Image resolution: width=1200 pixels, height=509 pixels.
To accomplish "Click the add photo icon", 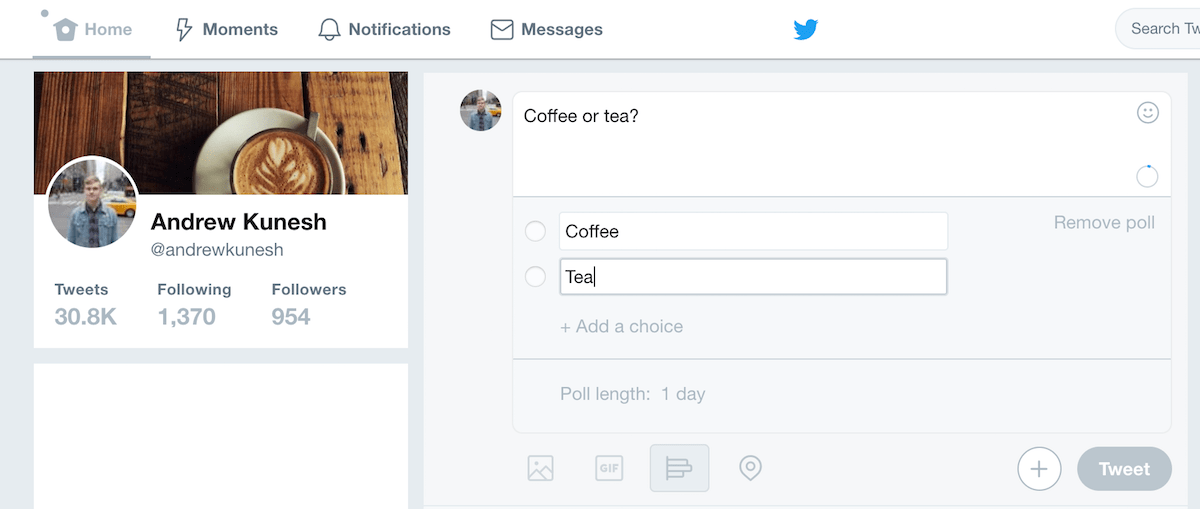I will 540,468.
